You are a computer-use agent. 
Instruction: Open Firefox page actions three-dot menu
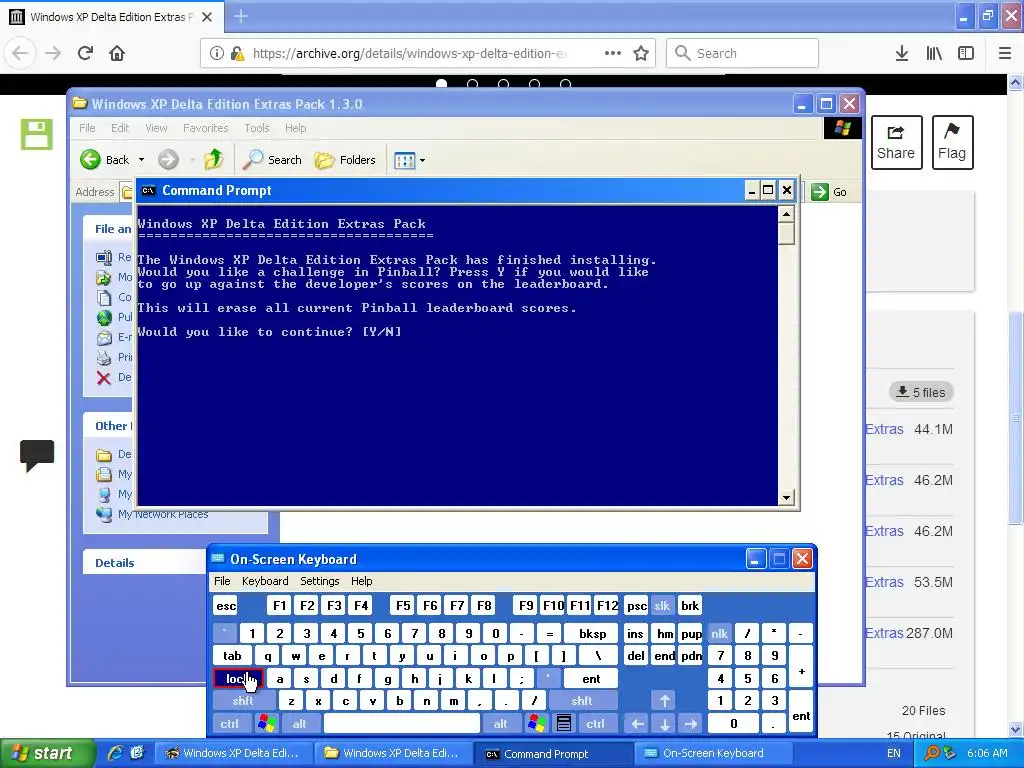(x=613, y=53)
